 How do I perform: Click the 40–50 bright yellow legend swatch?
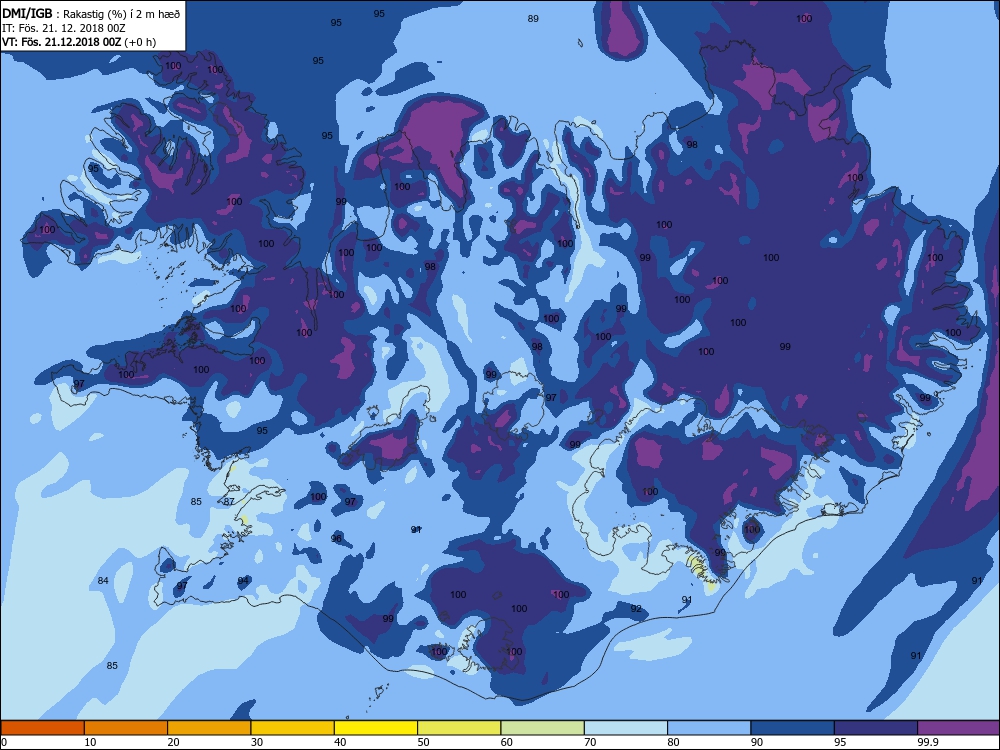(376, 728)
